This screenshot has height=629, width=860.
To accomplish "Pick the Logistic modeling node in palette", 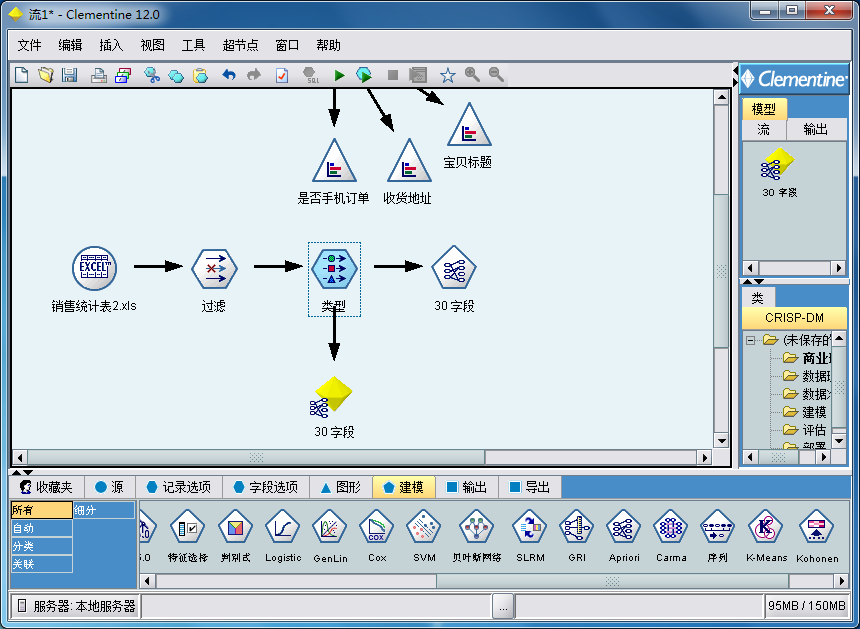I will 282,536.
